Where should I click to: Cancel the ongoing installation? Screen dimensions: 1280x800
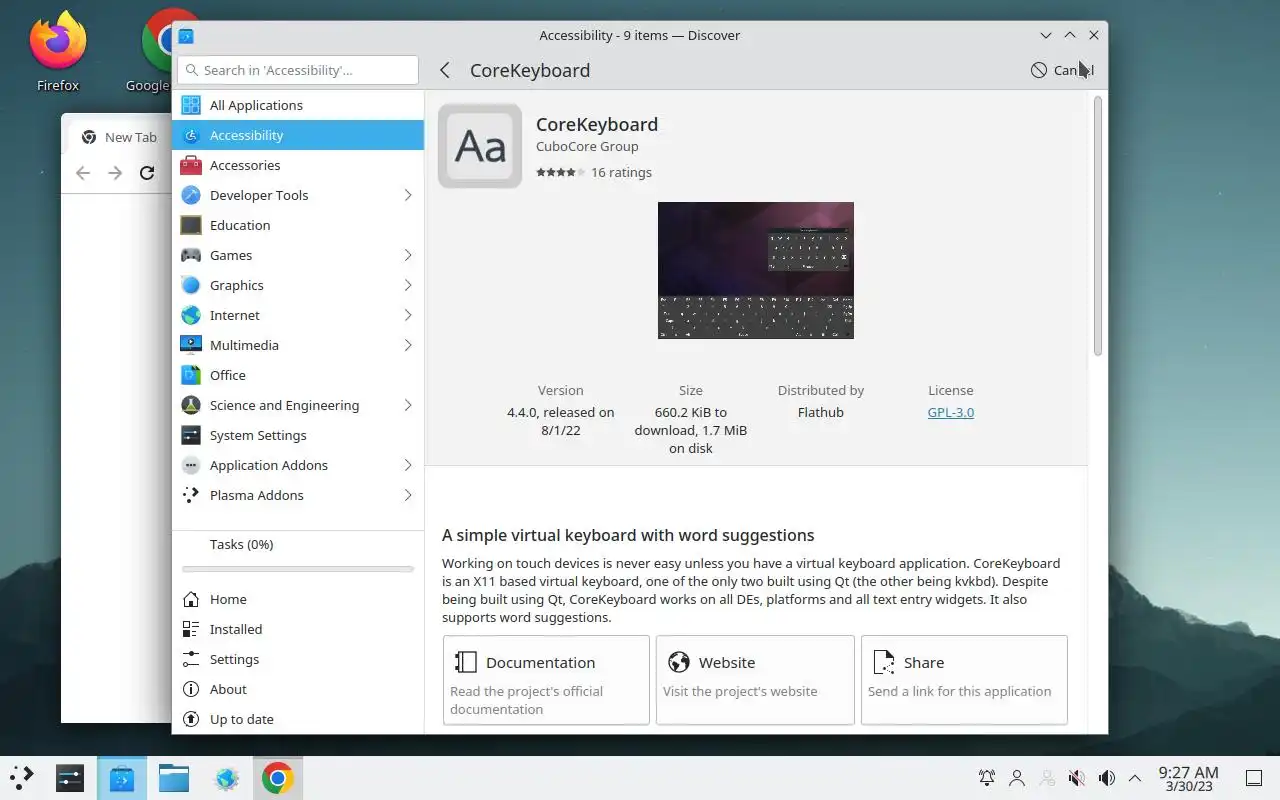pos(1062,70)
